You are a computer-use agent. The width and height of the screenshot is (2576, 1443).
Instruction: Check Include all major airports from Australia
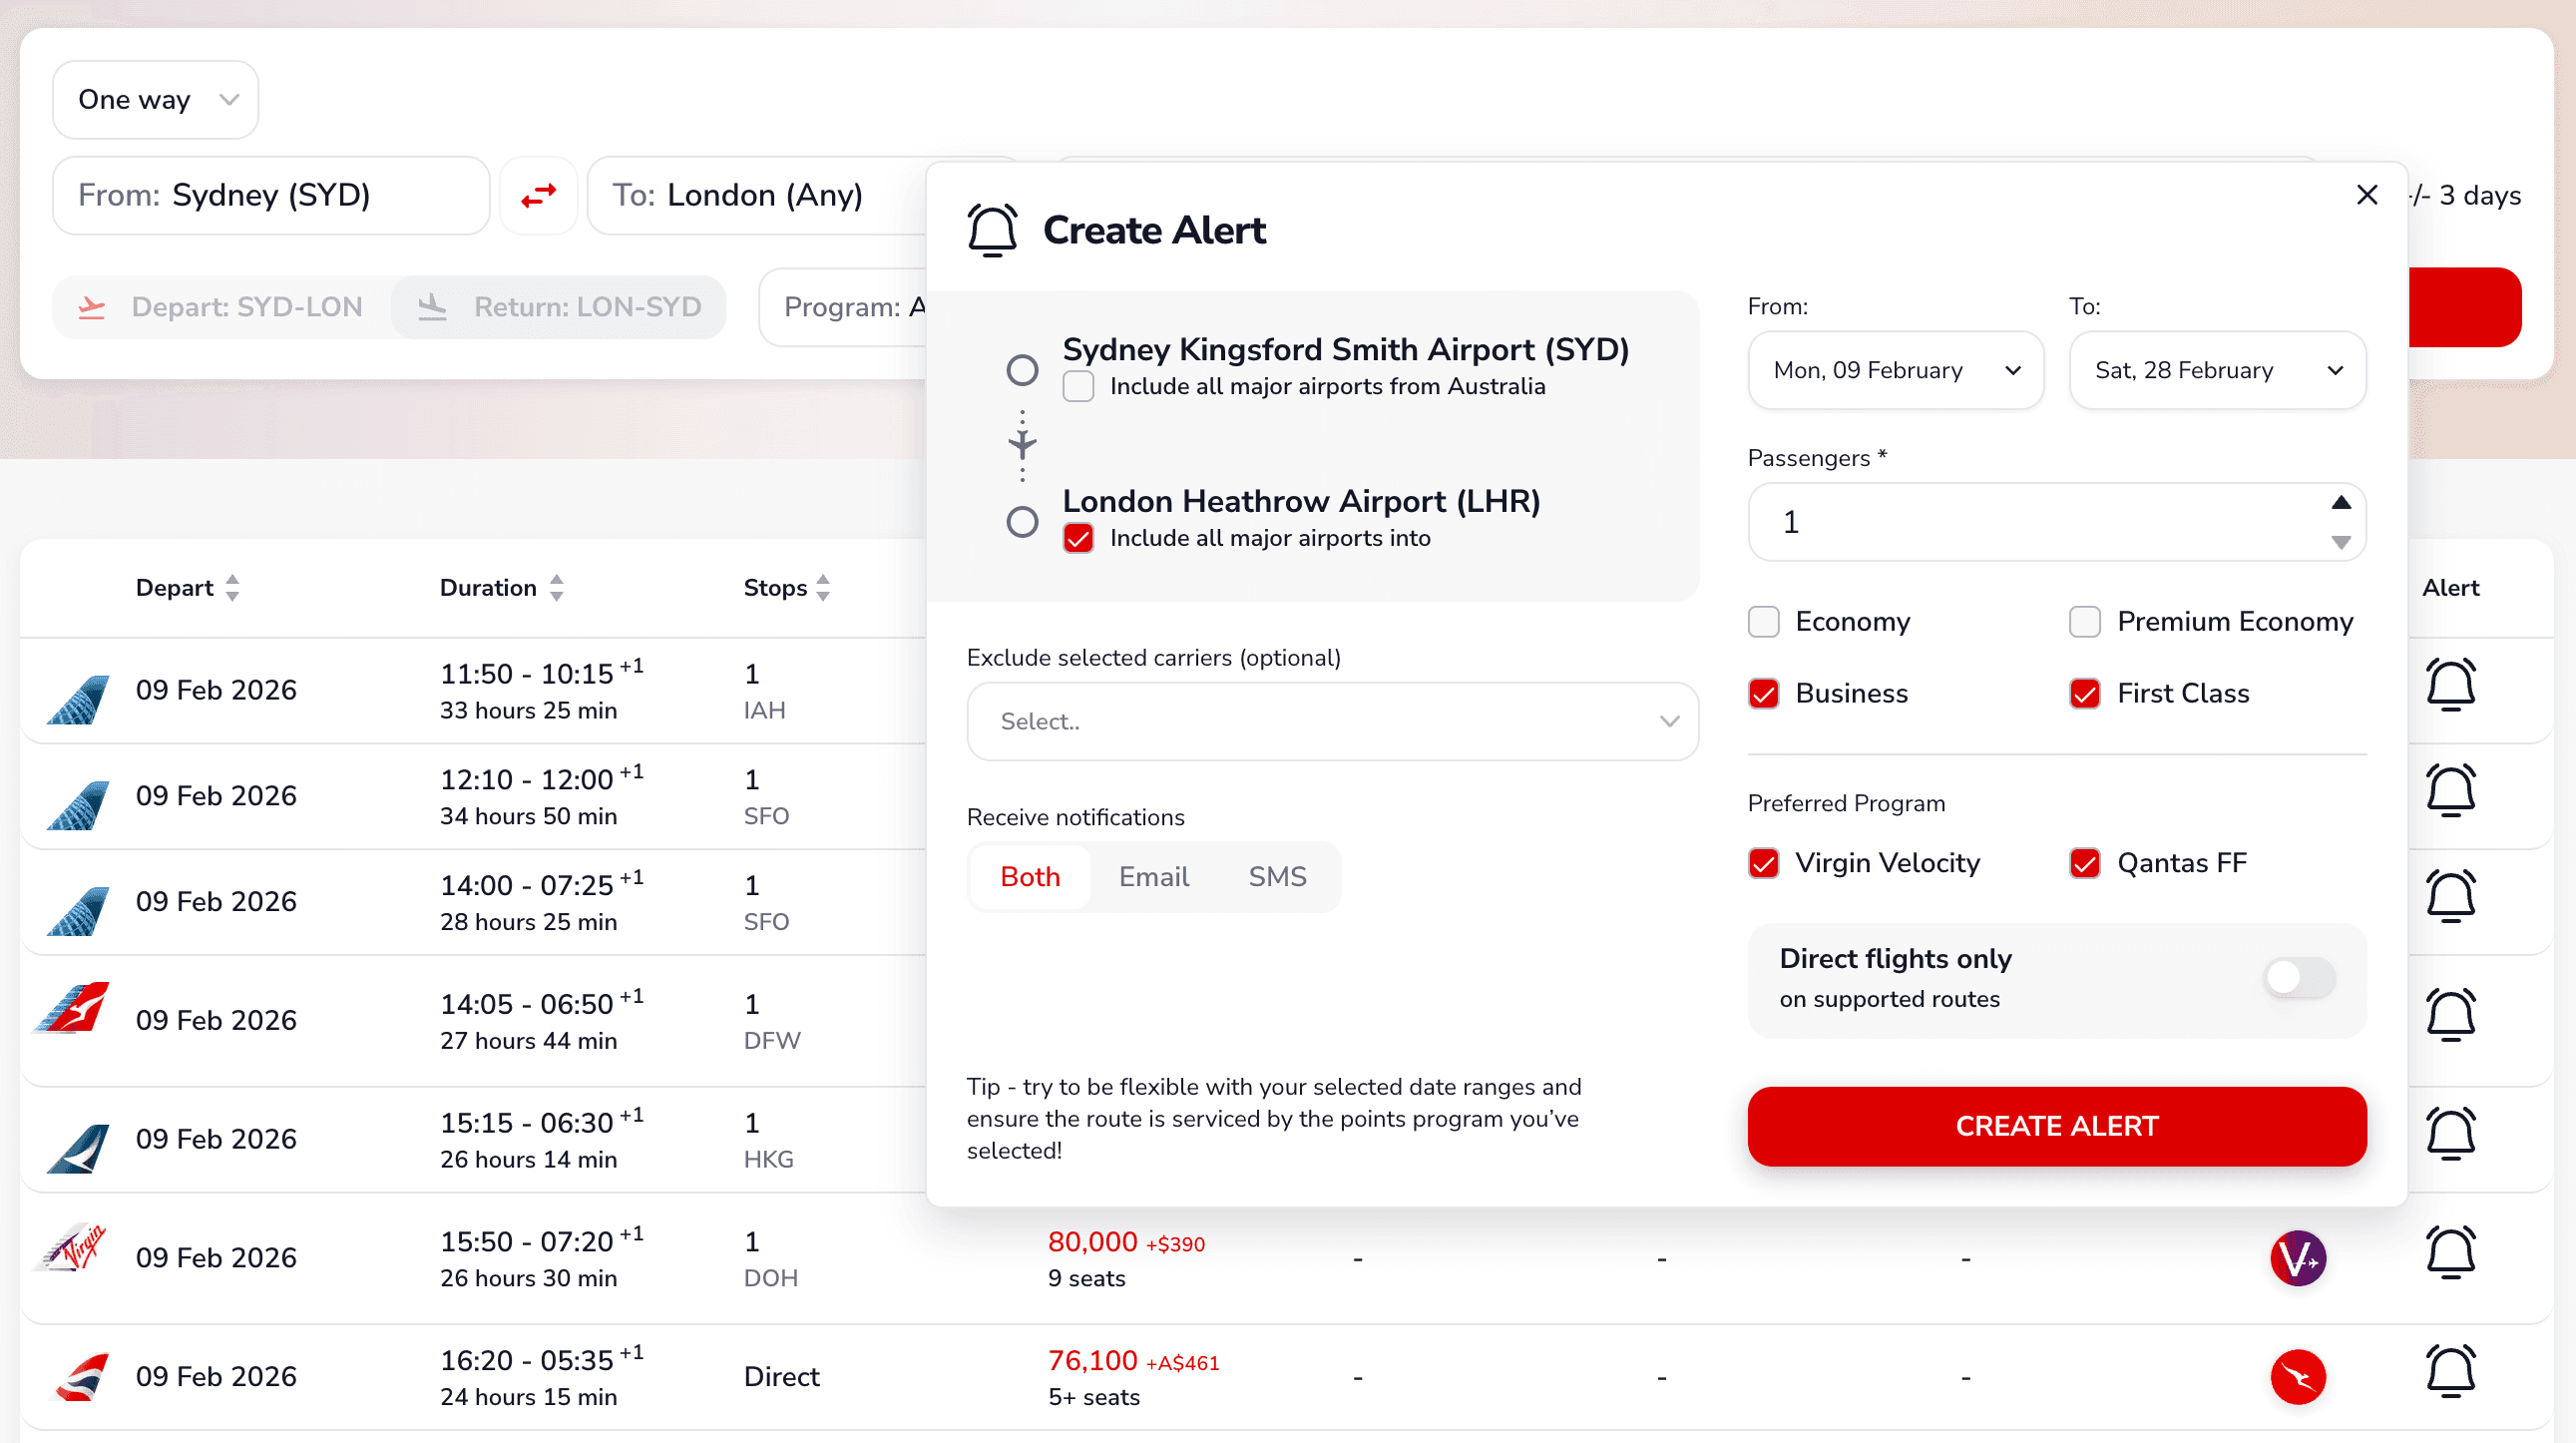[x=1078, y=387]
